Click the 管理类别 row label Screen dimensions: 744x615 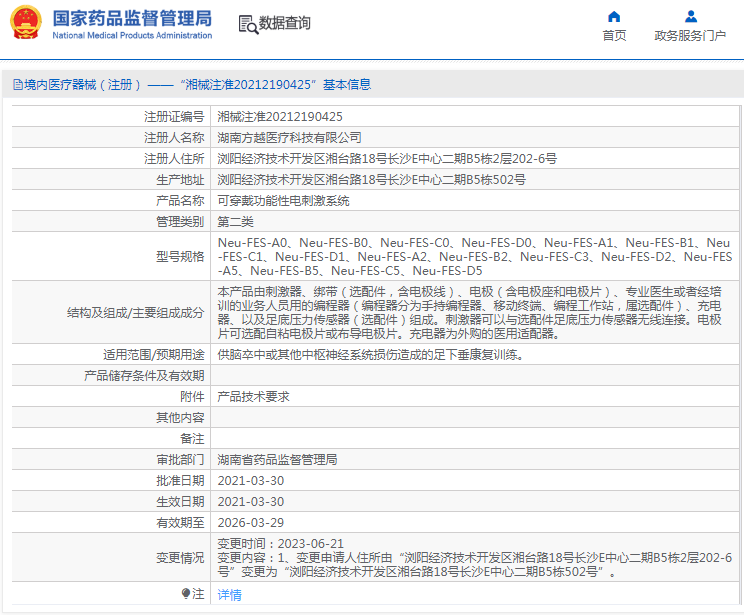coord(180,222)
